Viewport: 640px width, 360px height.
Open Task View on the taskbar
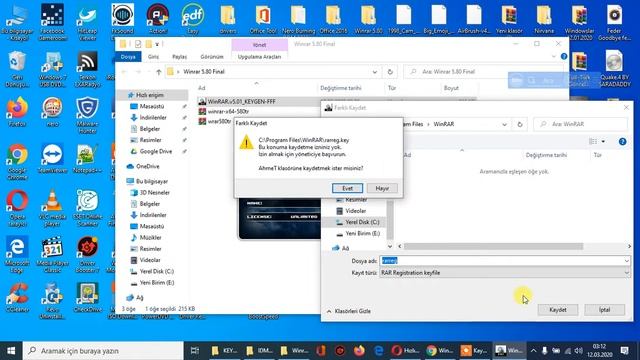[x=195, y=351]
